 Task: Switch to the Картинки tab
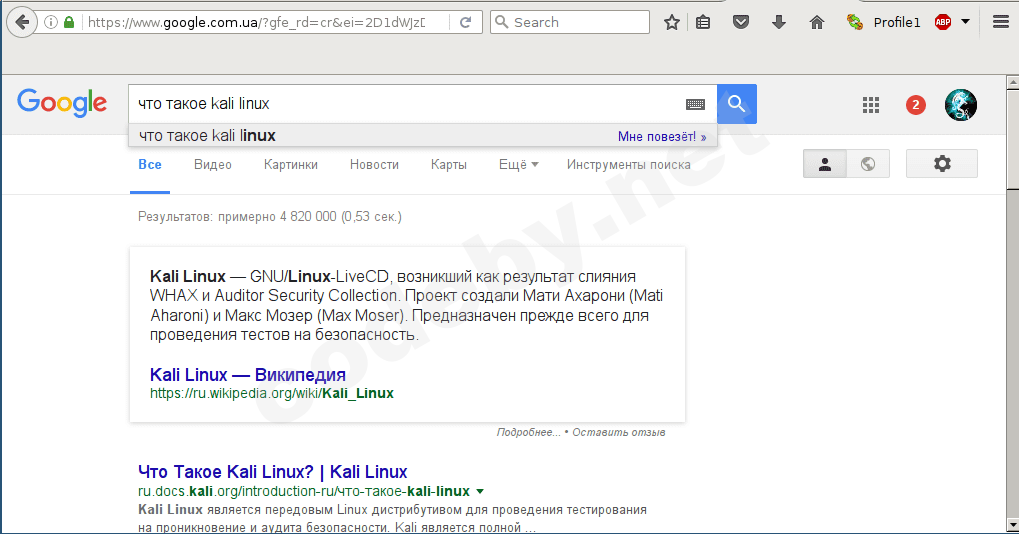[291, 165]
